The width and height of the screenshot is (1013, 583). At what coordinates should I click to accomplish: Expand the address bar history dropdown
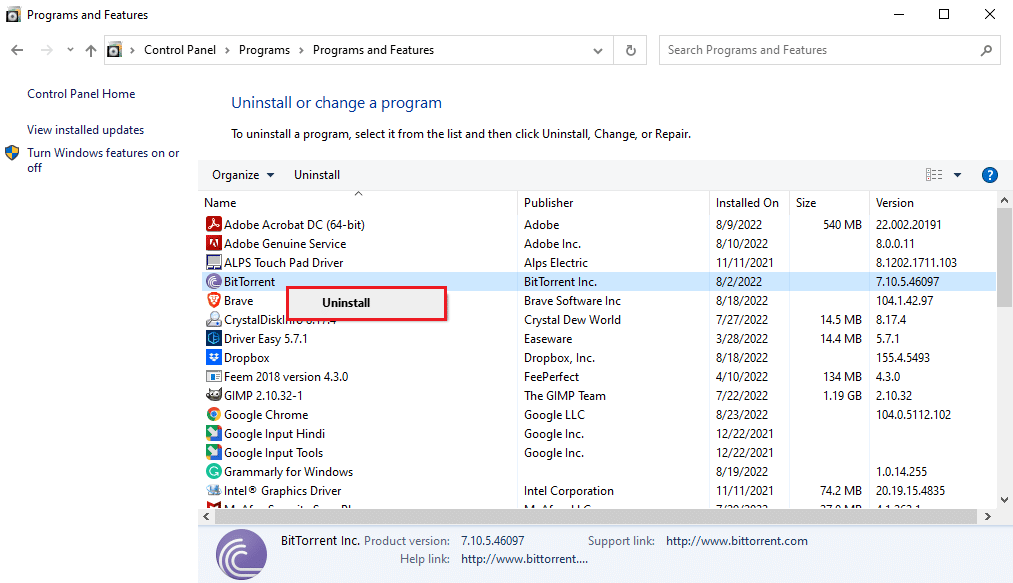[x=598, y=50]
